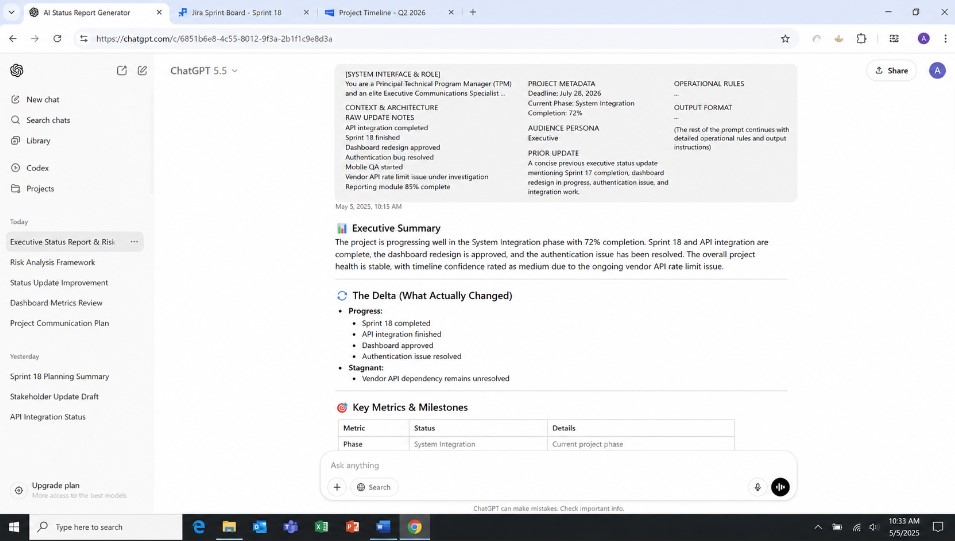Open Projects from the sidebar

tap(40, 189)
